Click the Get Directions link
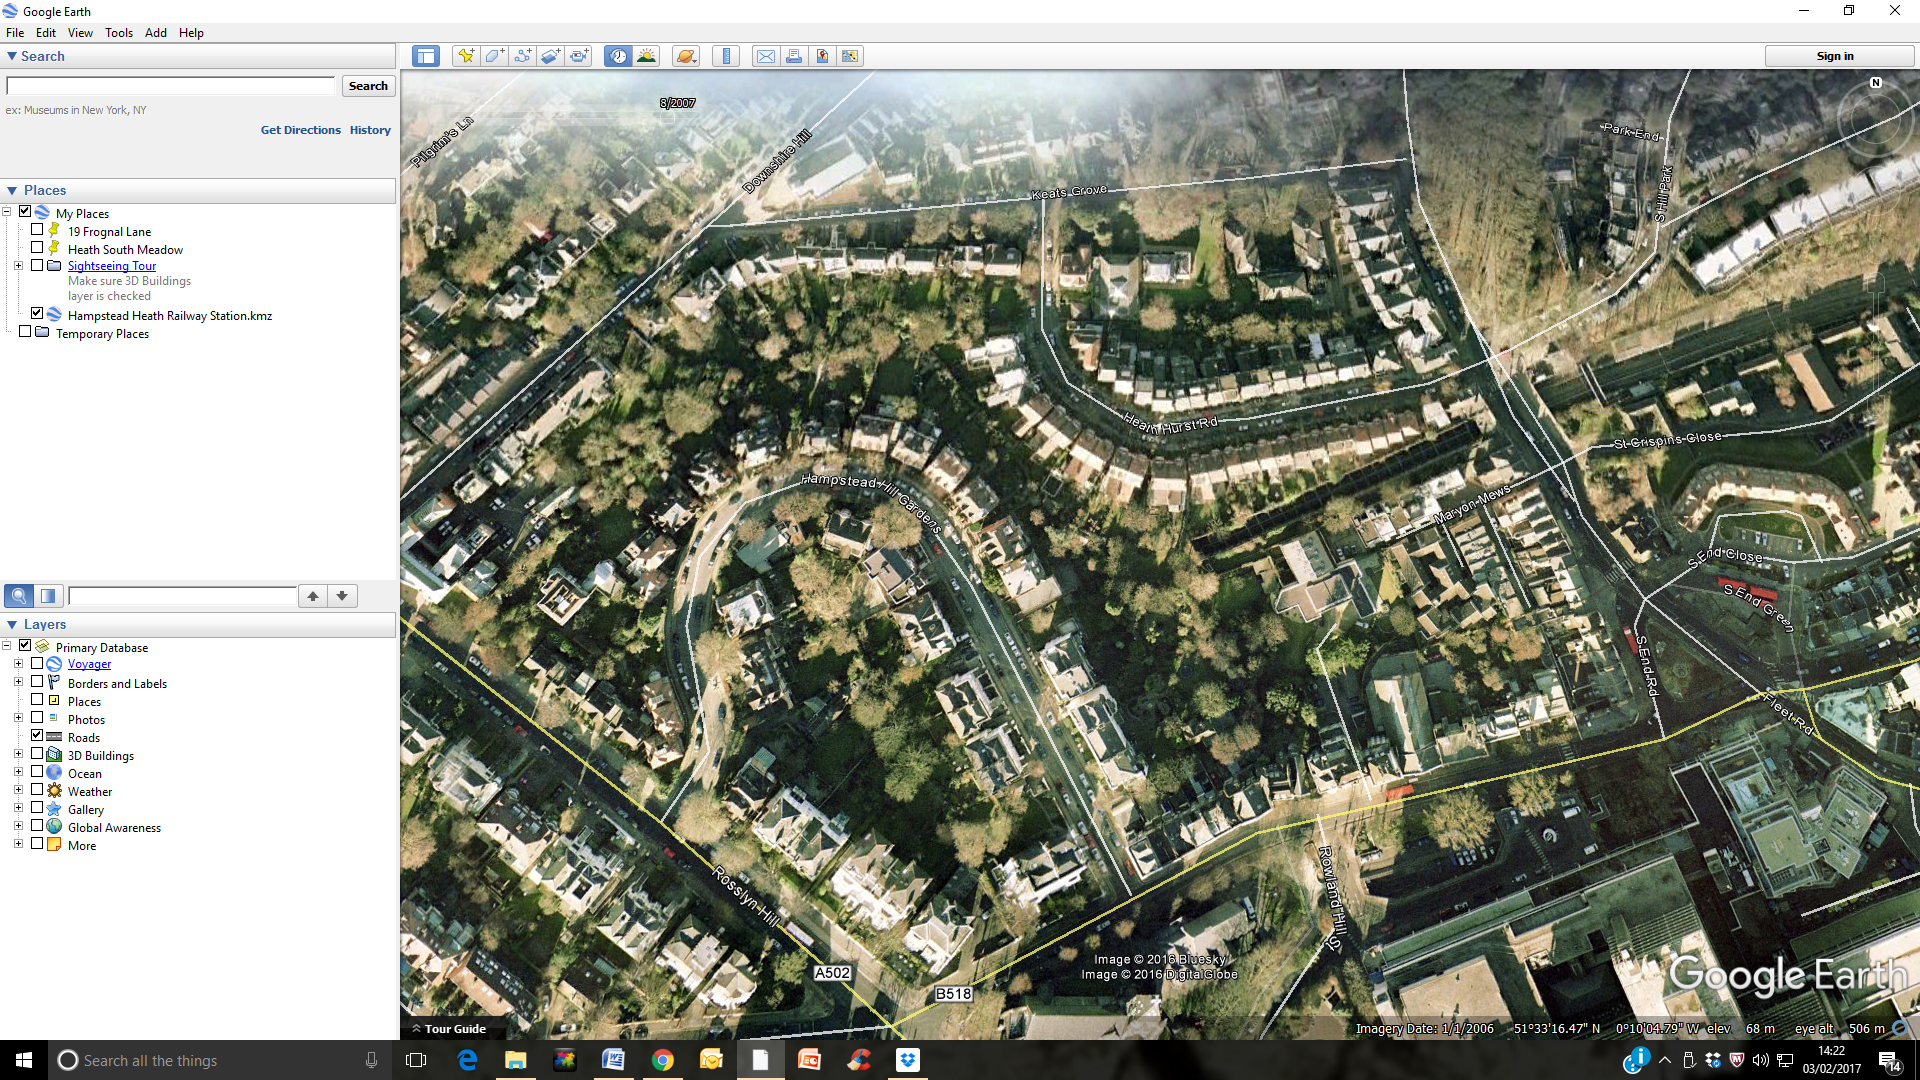The image size is (1920, 1080). tap(301, 130)
